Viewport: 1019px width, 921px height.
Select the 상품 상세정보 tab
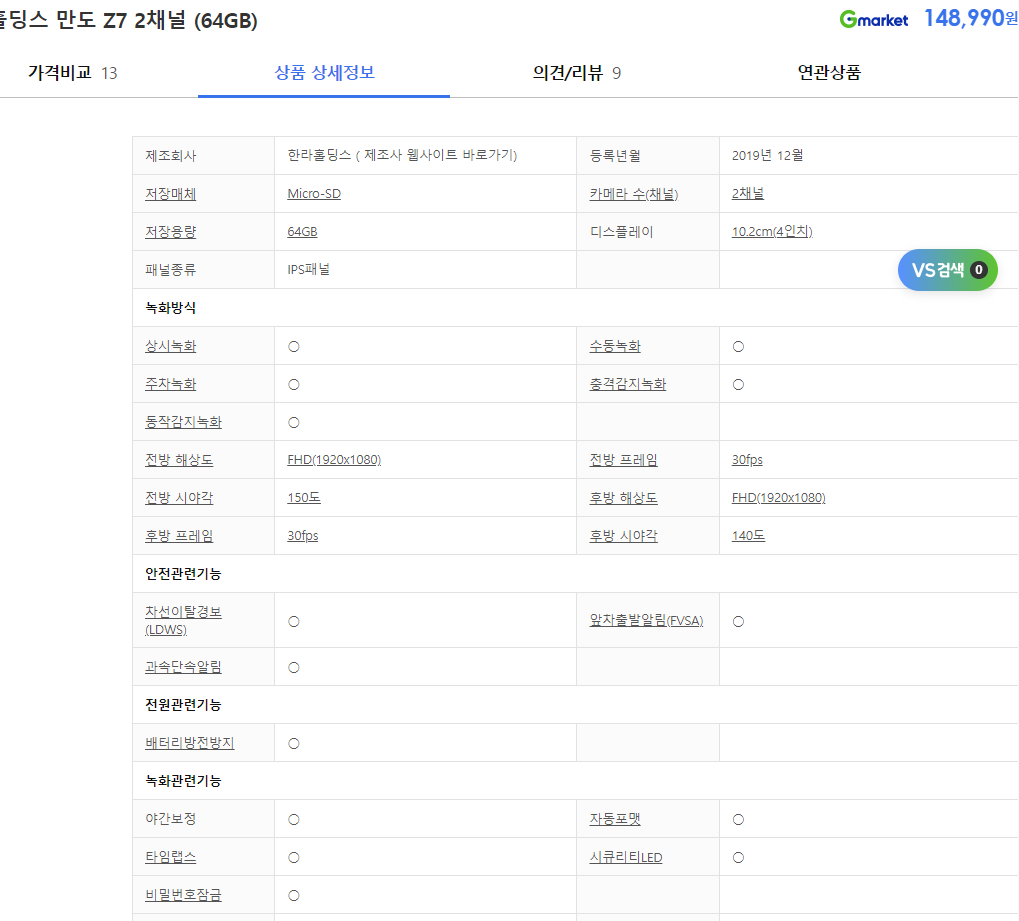pos(324,72)
